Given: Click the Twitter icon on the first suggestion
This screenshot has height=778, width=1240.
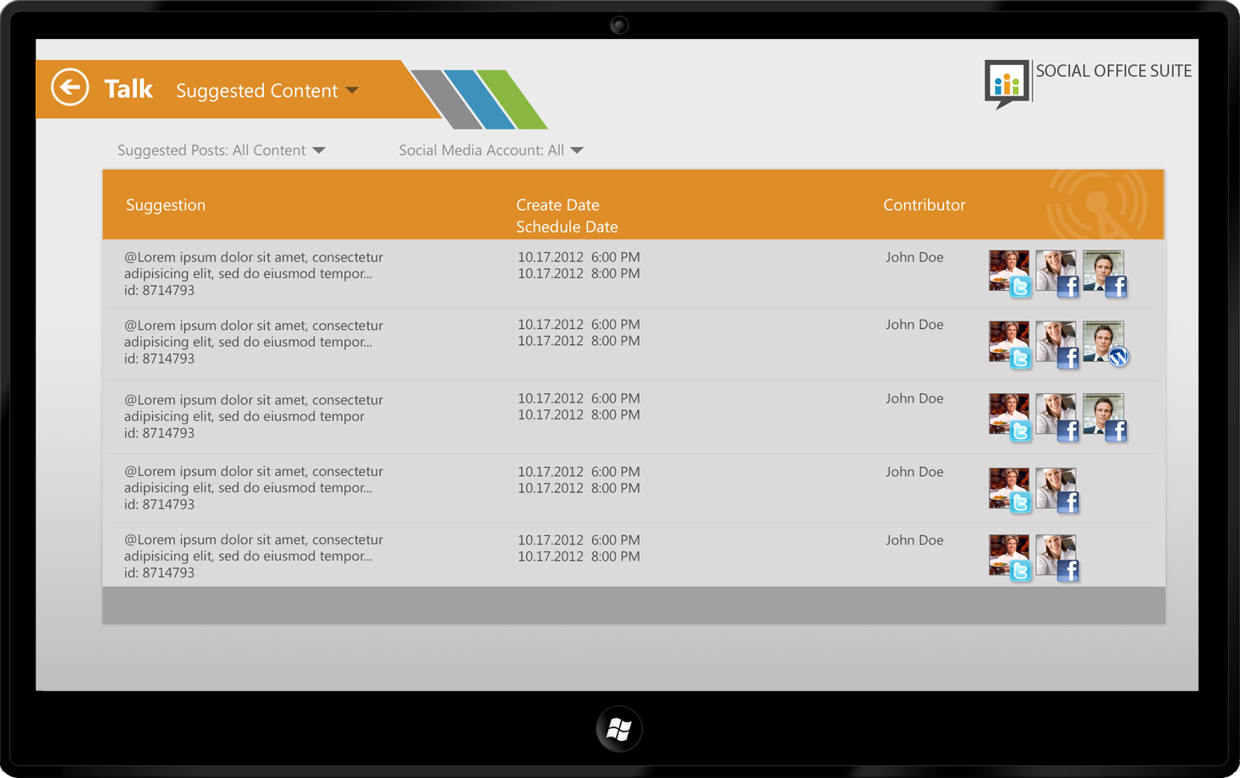Looking at the screenshot, I should pyautogui.click(x=1021, y=288).
